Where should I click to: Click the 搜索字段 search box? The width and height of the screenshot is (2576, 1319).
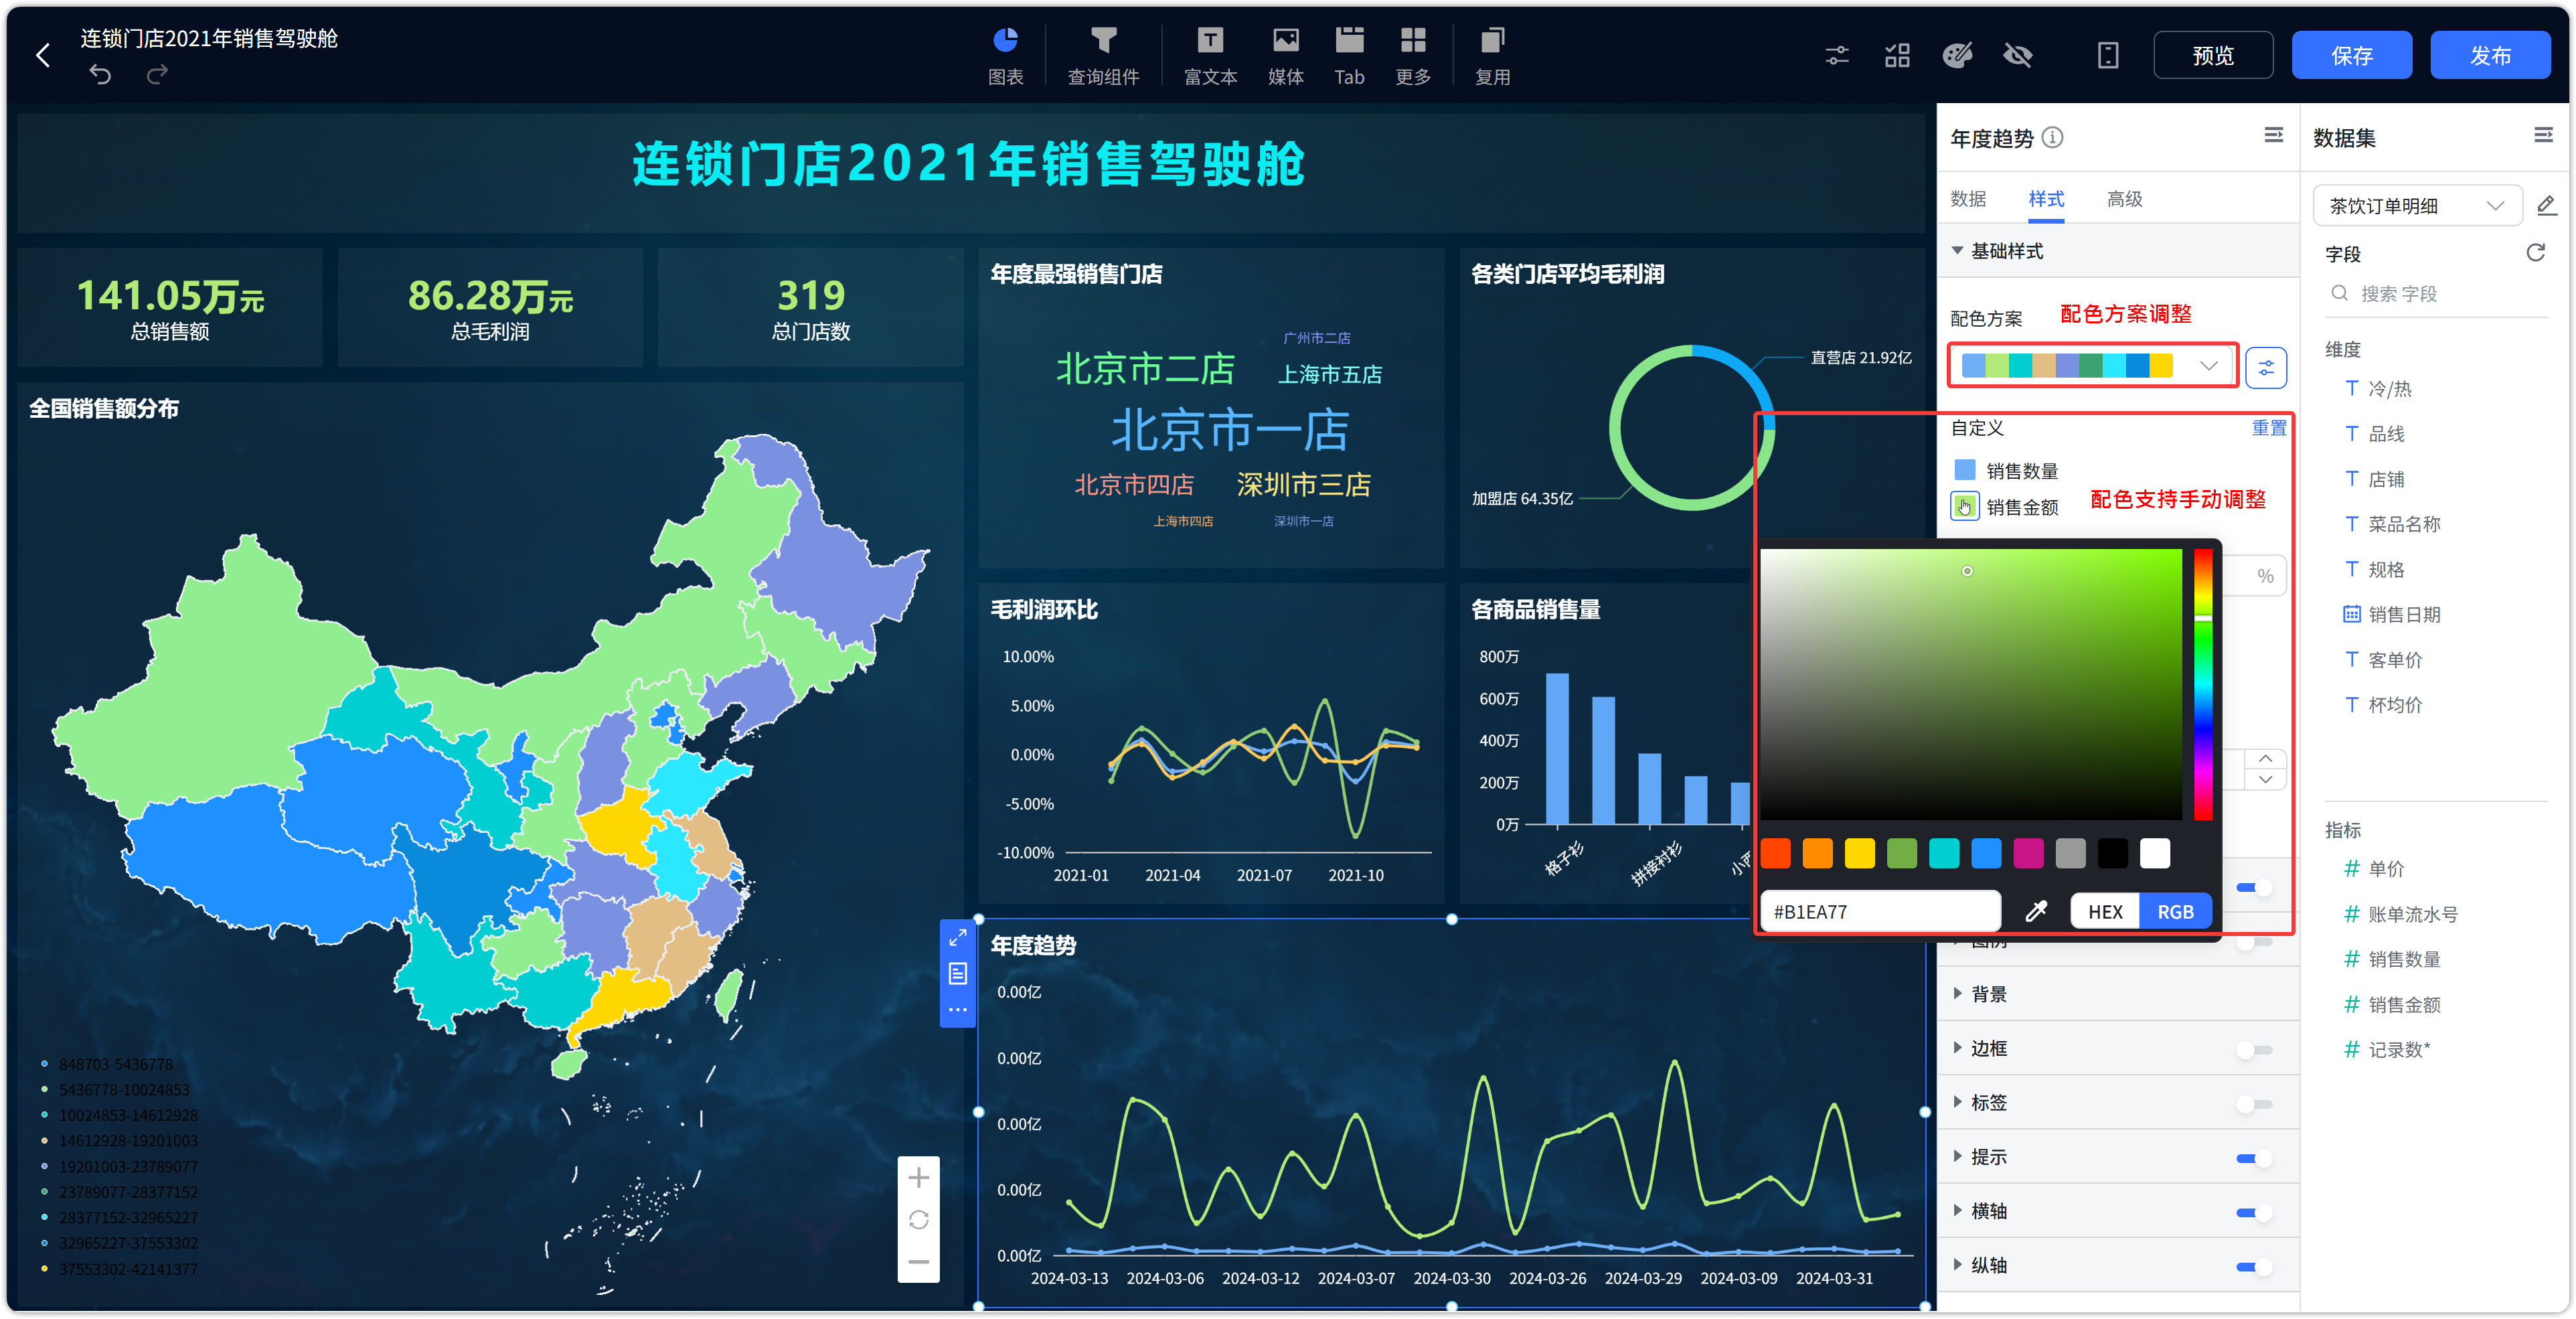[2436, 293]
